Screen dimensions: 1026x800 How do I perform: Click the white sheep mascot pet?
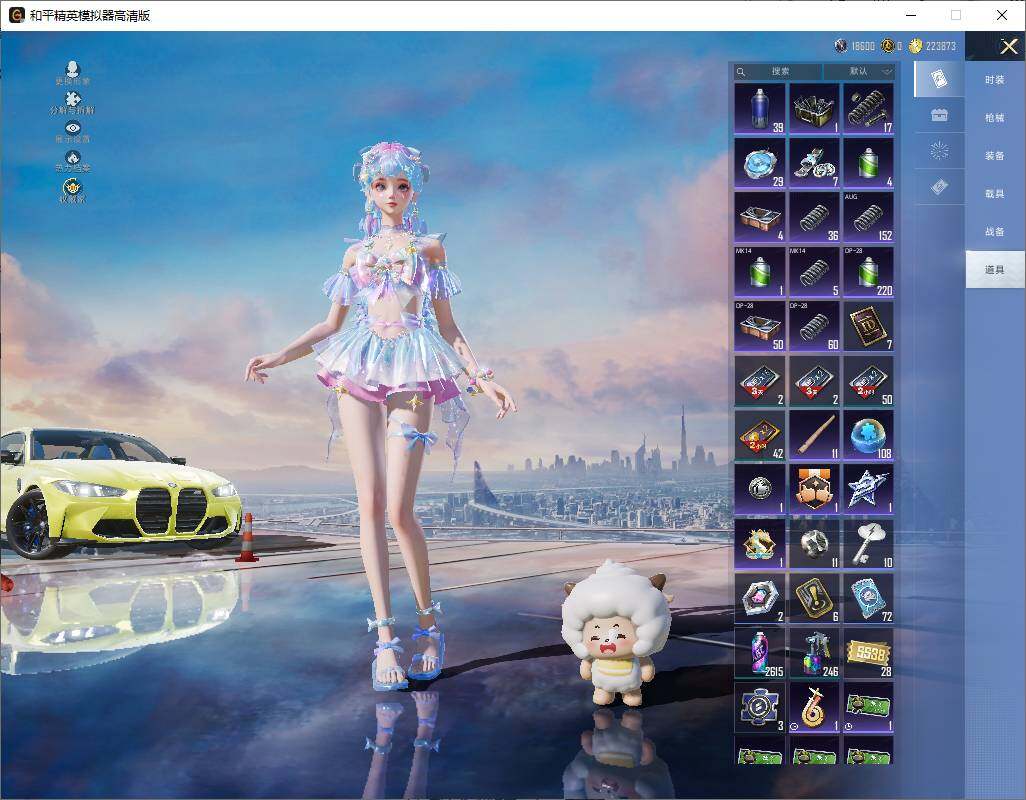615,633
